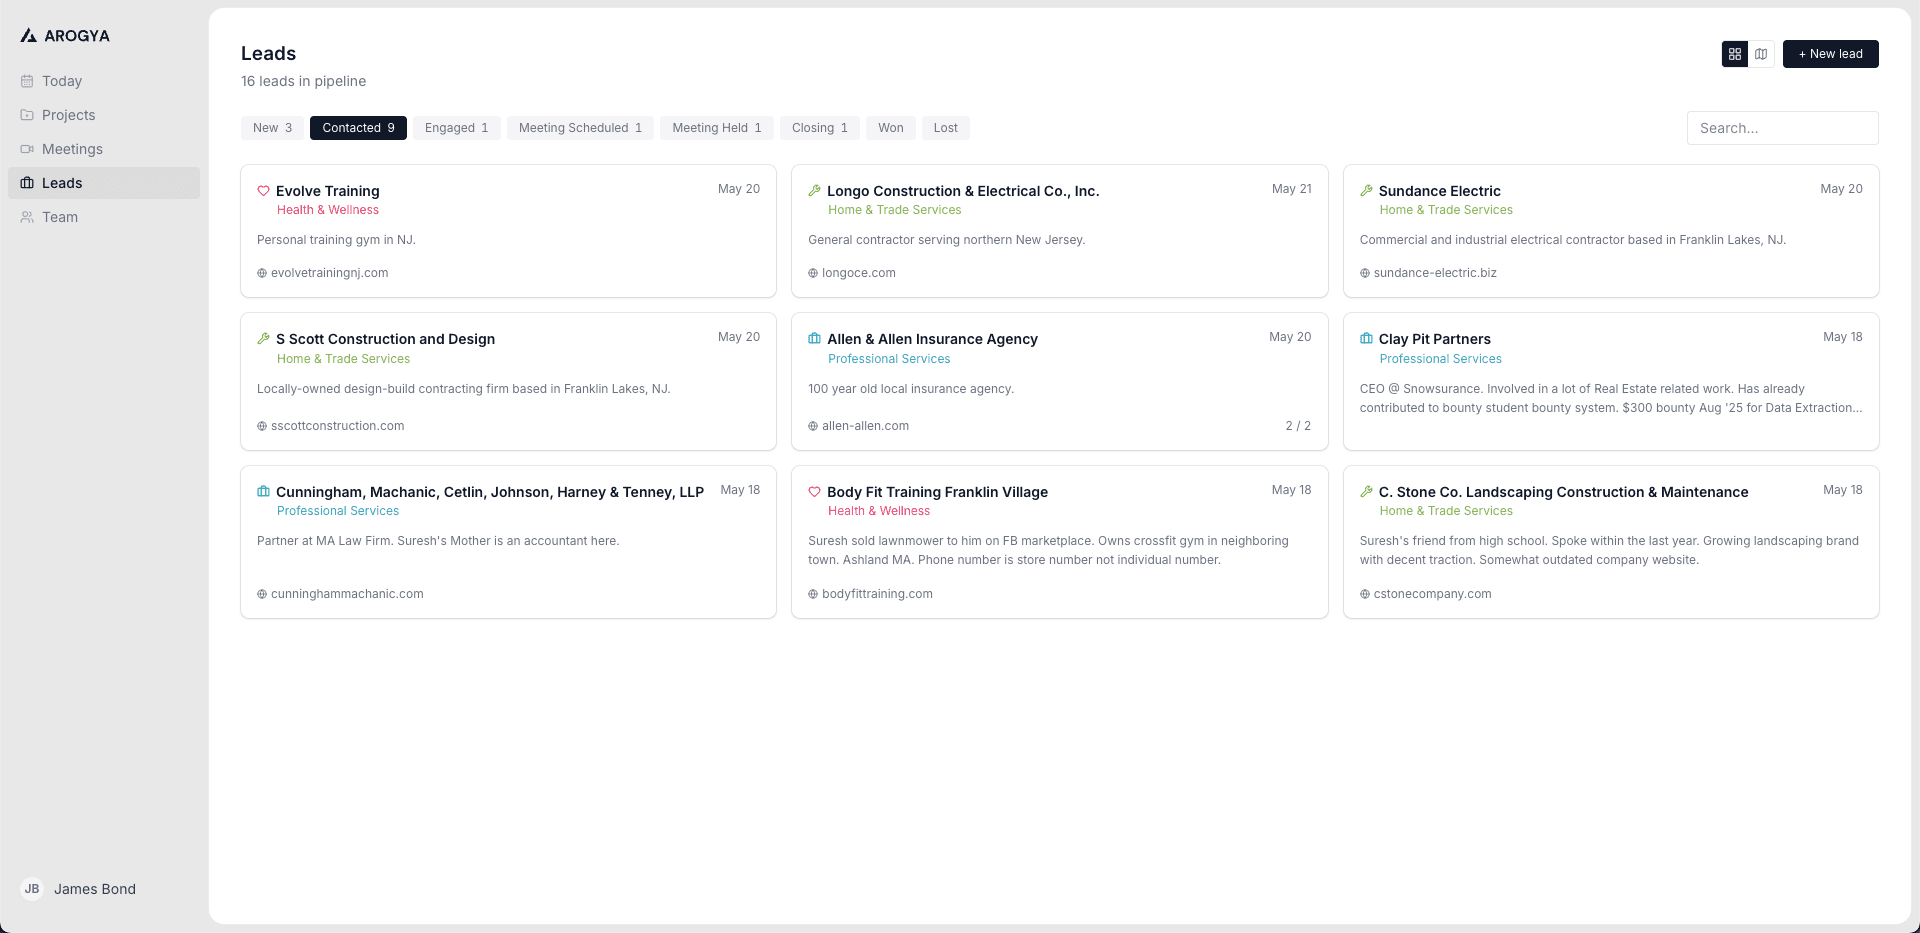Open Meetings via its camera icon
The image size is (1920, 933).
(x=27, y=149)
